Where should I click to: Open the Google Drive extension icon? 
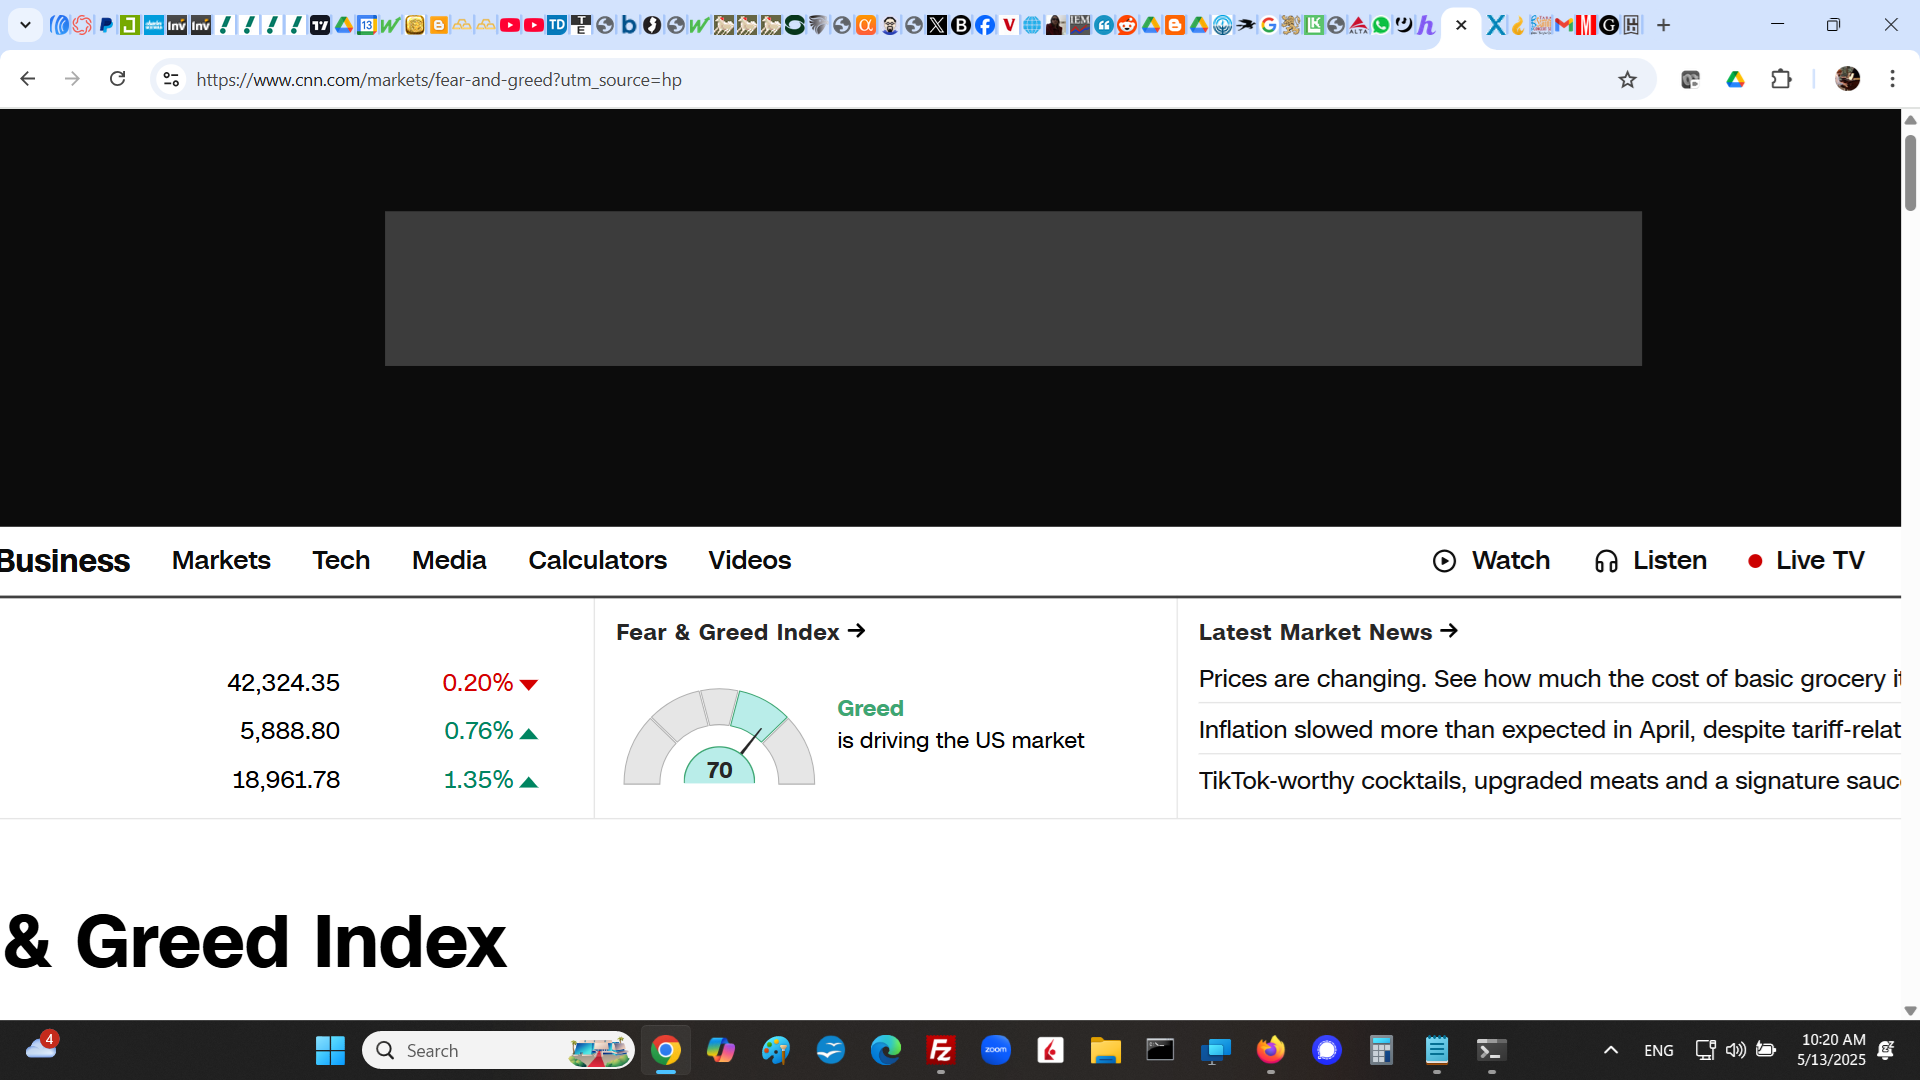point(1735,79)
